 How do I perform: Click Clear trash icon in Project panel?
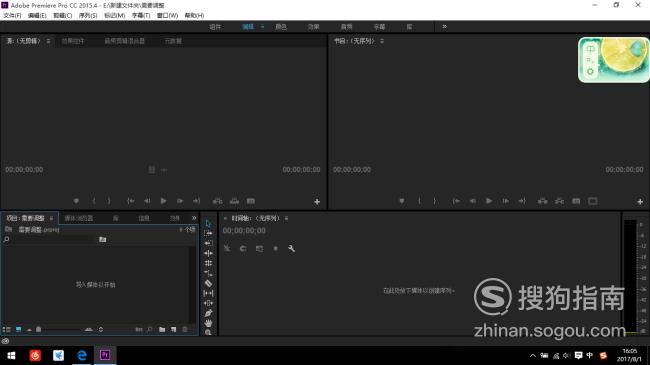coord(185,329)
